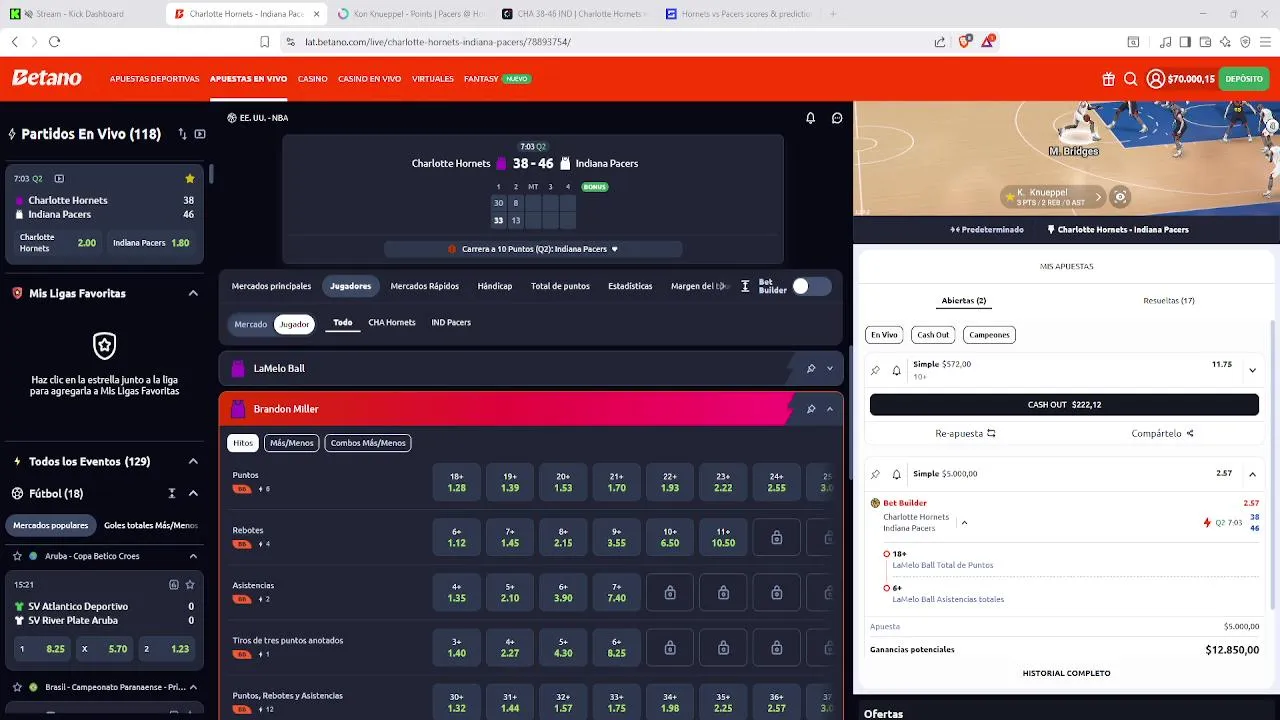The height and width of the screenshot is (720, 1280).
Task: Open Apuestas Deportivas menu item
Action: (x=154, y=79)
